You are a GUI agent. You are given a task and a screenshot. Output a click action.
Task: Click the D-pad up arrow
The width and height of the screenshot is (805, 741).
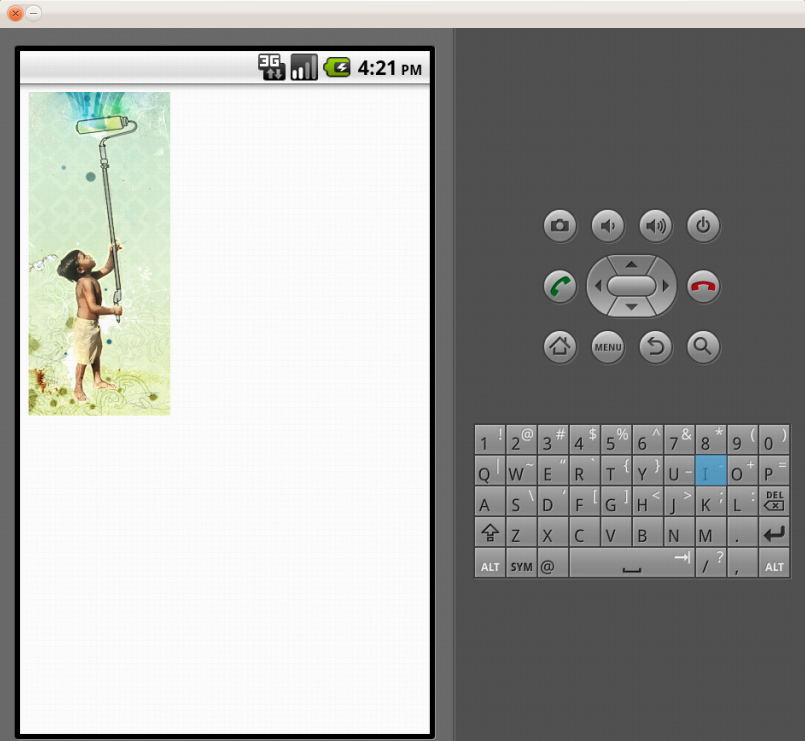(x=631, y=264)
